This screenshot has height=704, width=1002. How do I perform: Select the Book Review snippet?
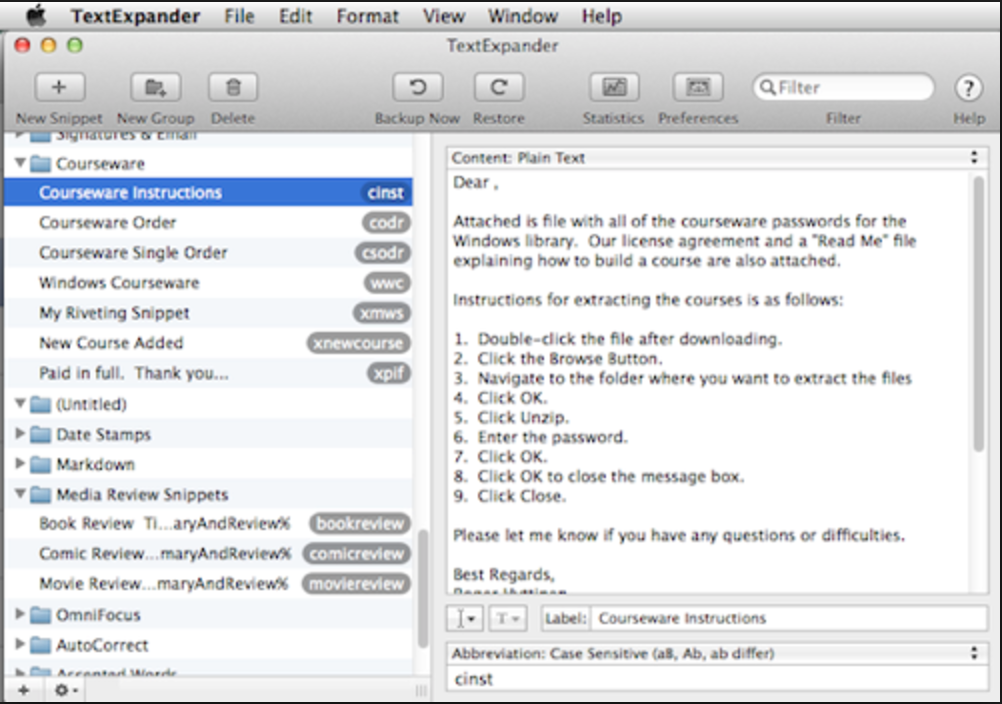(x=208, y=523)
